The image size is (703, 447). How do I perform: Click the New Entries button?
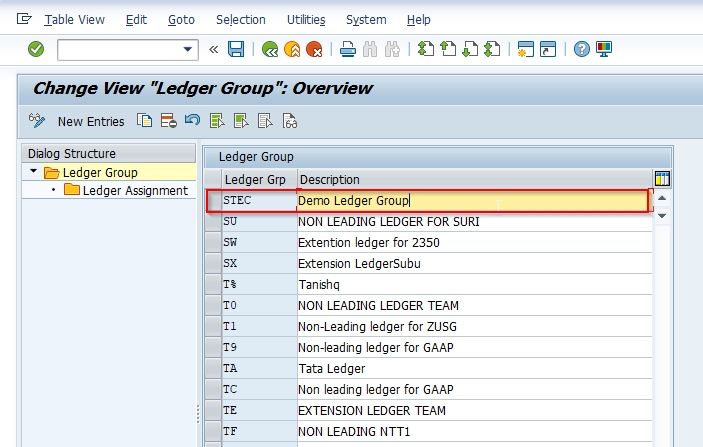point(91,122)
